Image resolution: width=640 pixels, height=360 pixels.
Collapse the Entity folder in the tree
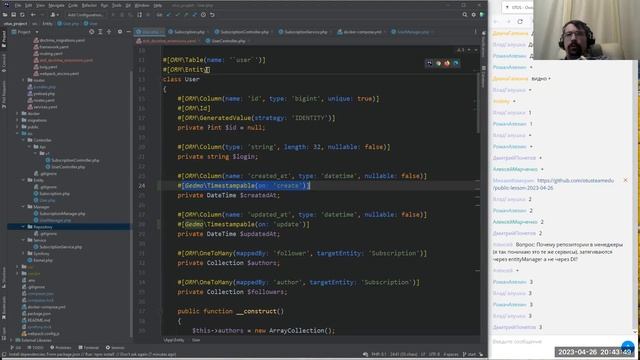click(x=24, y=180)
